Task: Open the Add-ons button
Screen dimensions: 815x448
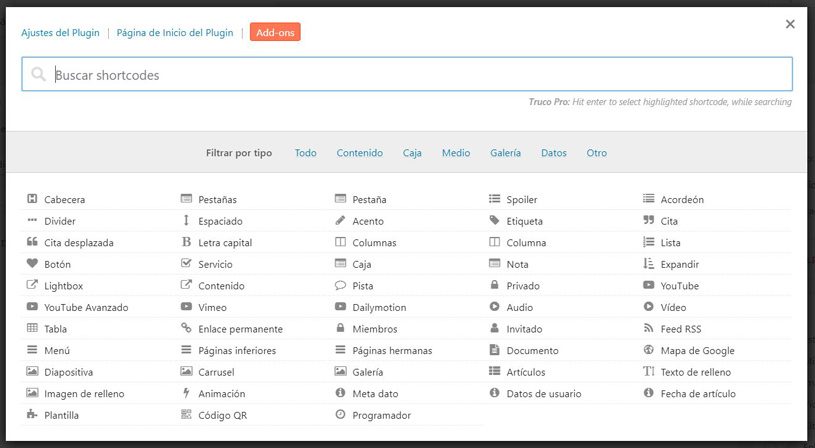Action: click(x=275, y=32)
